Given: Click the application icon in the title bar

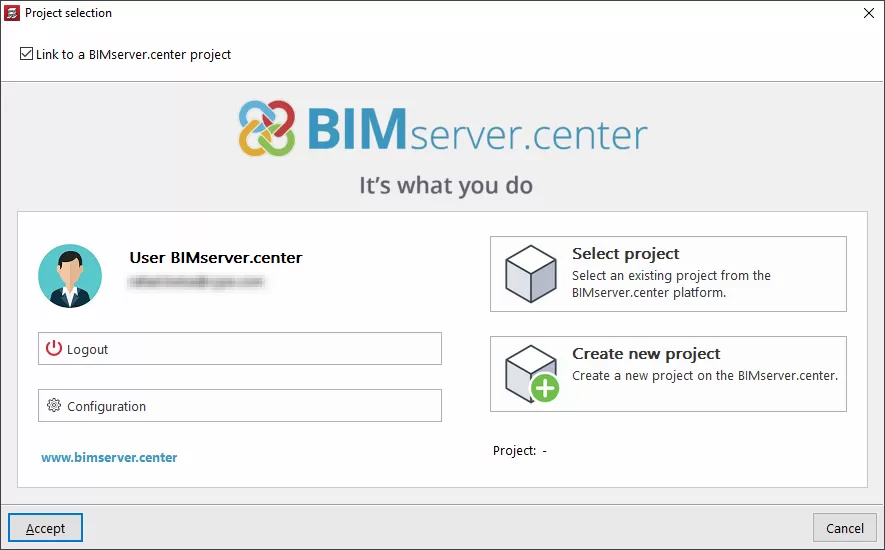Looking at the screenshot, I should [x=12, y=13].
